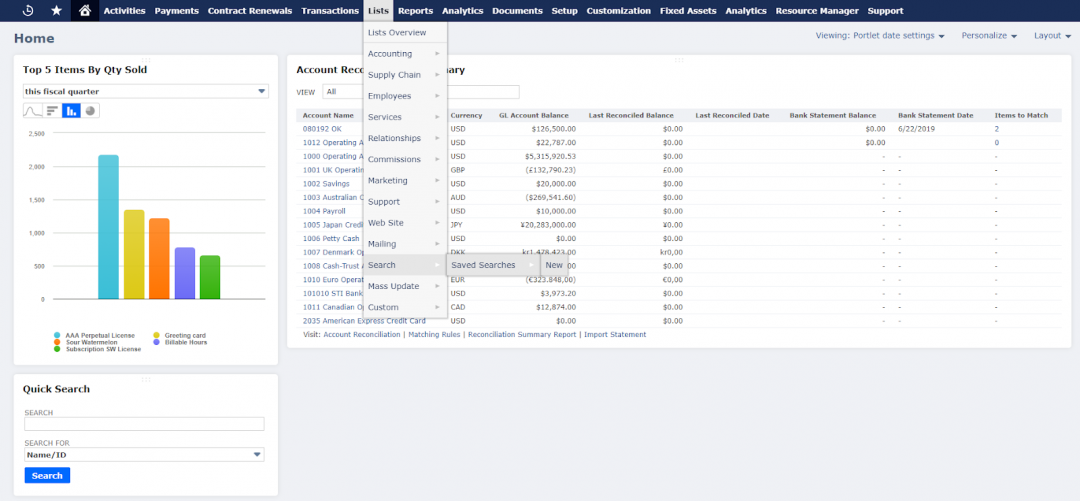This screenshot has width=1080, height=501.
Task: Open account 1002 Savings link
Action: [x=326, y=184]
